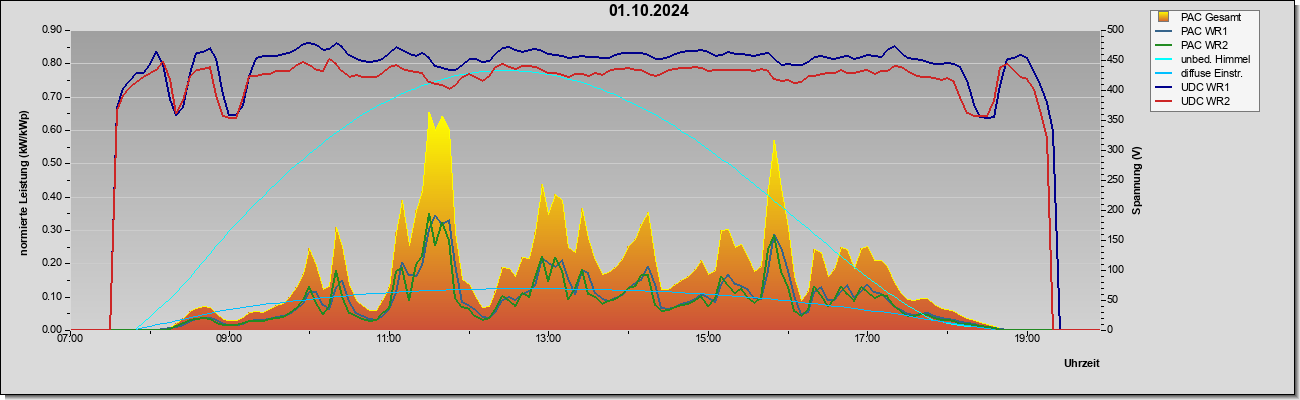This screenshot has height=400, width=1300.
Task: Click the 13:00 tick on time axis
Action: point(548,339)
